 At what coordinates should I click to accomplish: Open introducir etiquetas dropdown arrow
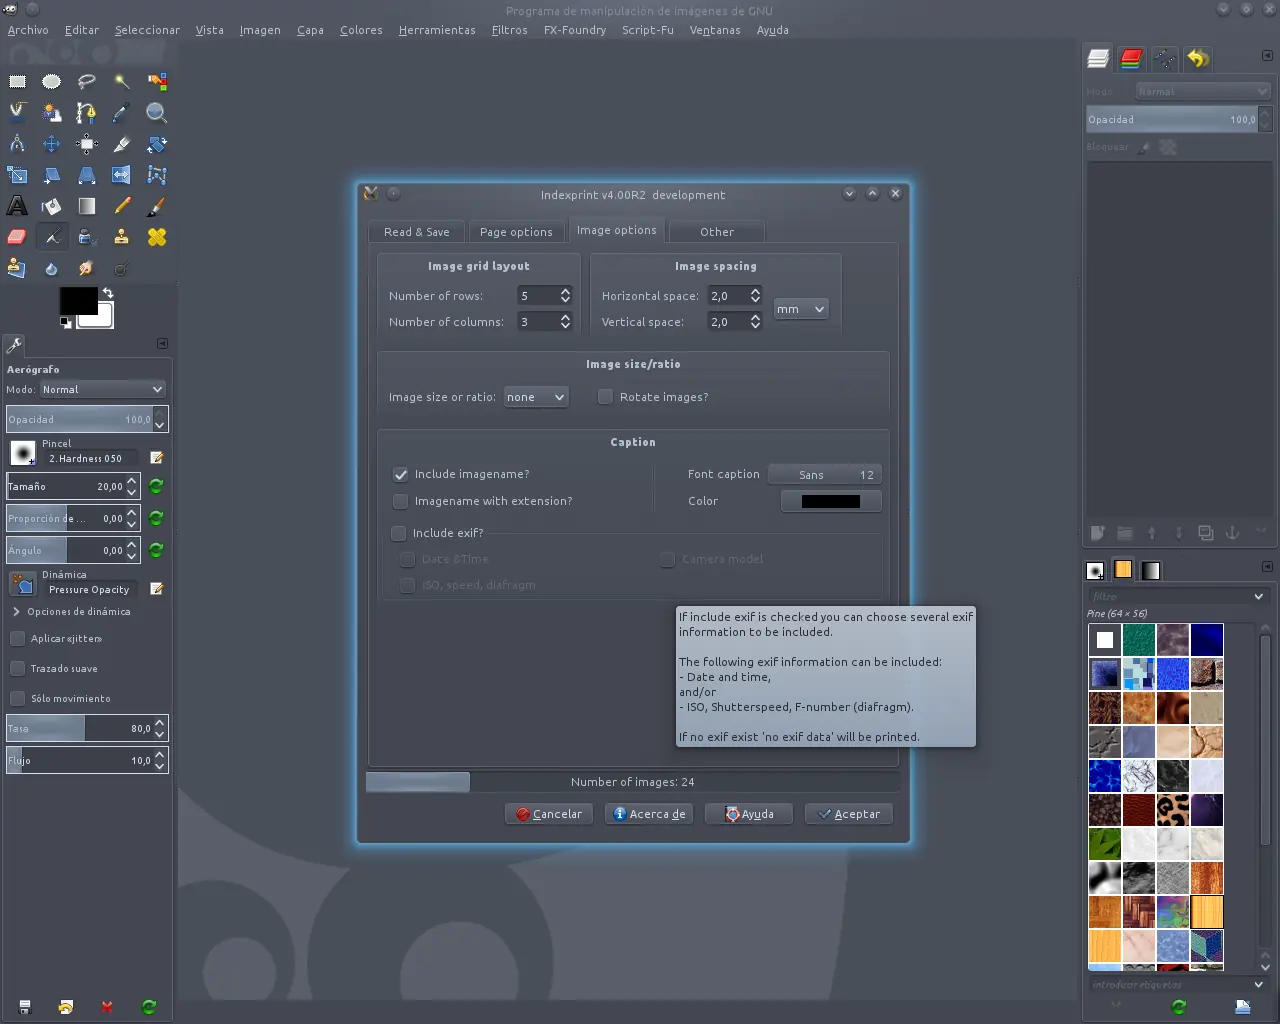click(1259, 985)
